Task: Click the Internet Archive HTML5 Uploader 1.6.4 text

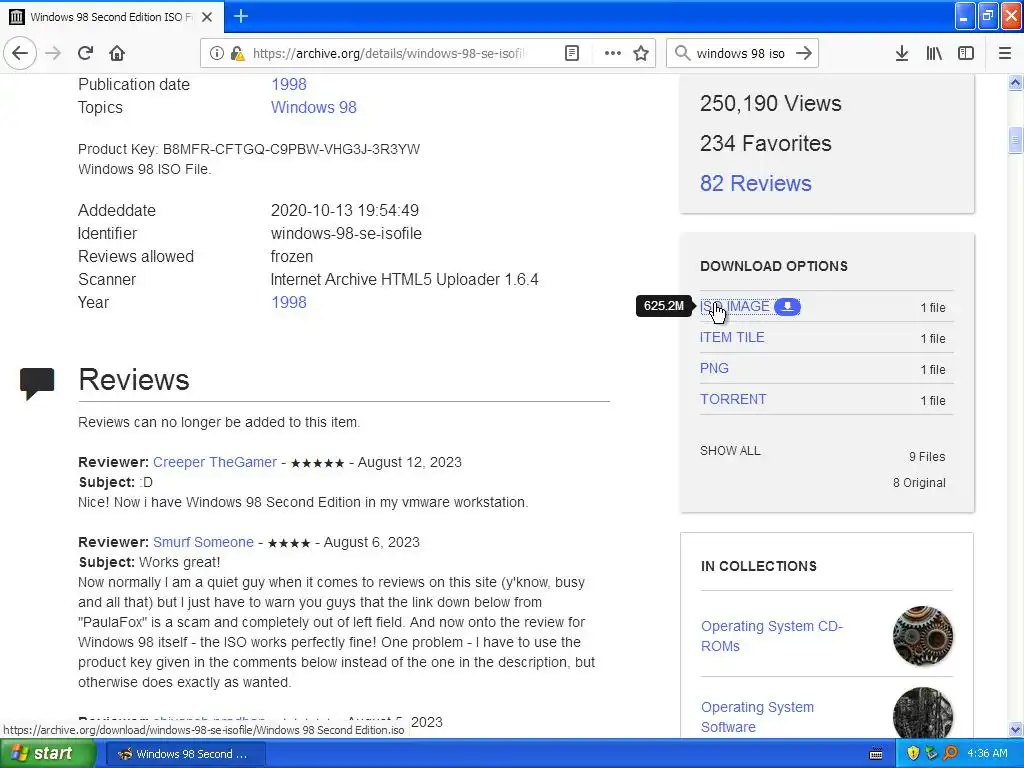Action: 404,280
